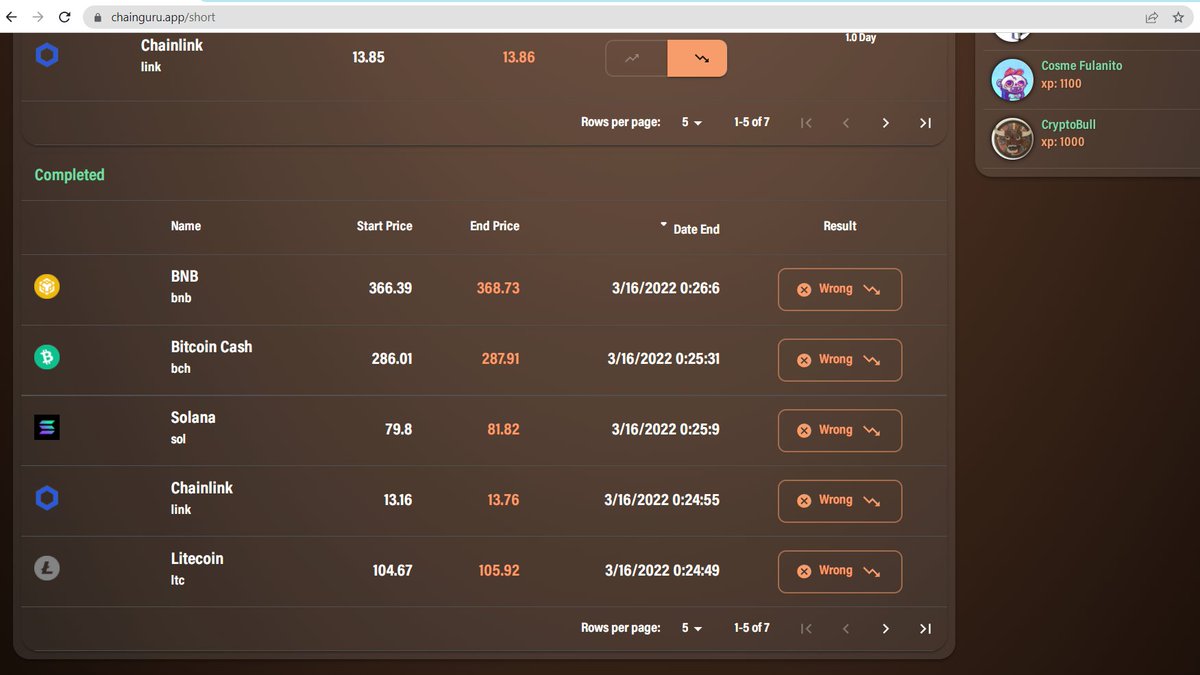Screen dimensions: 1200x675
Task: Click Bitcoin Cash end price 287.91
Action: 501,358
